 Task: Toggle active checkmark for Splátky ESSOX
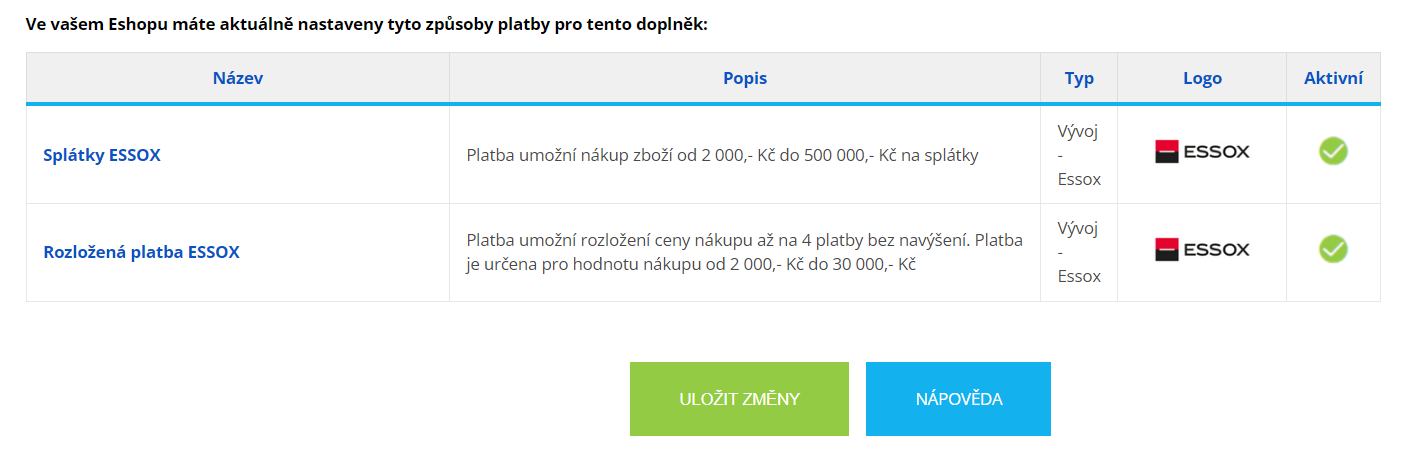click(x=1333, y=152)
